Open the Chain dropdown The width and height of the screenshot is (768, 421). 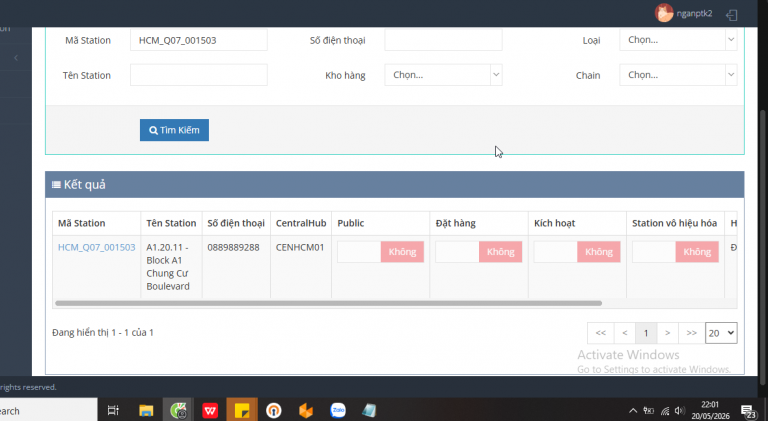point(678,75)
